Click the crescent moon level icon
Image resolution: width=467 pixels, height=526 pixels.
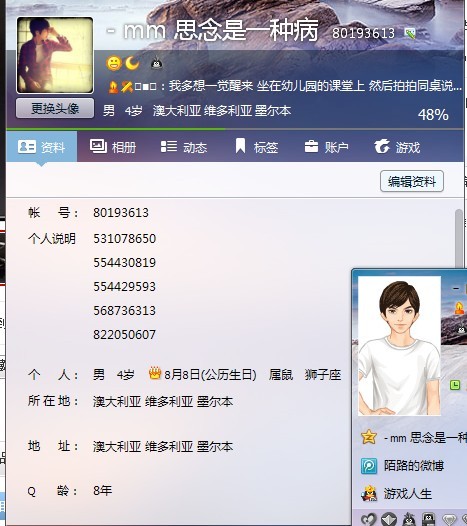pos(132,63)
